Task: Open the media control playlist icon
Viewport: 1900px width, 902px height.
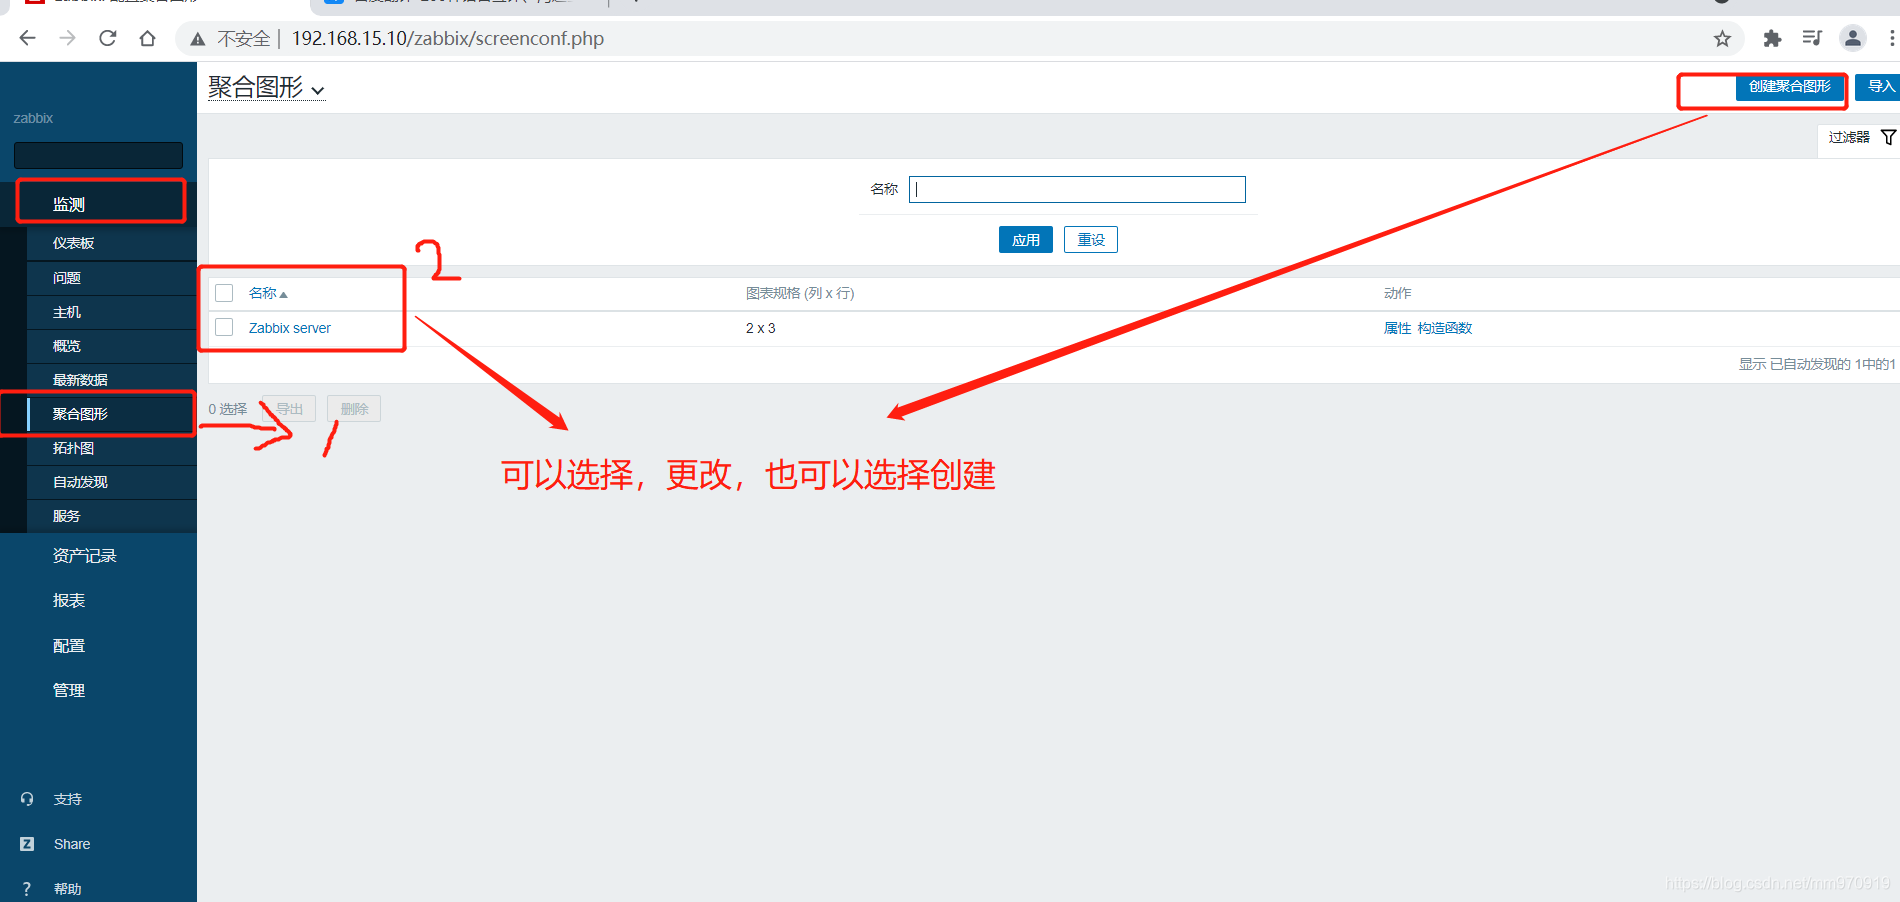Action: 1812,38
